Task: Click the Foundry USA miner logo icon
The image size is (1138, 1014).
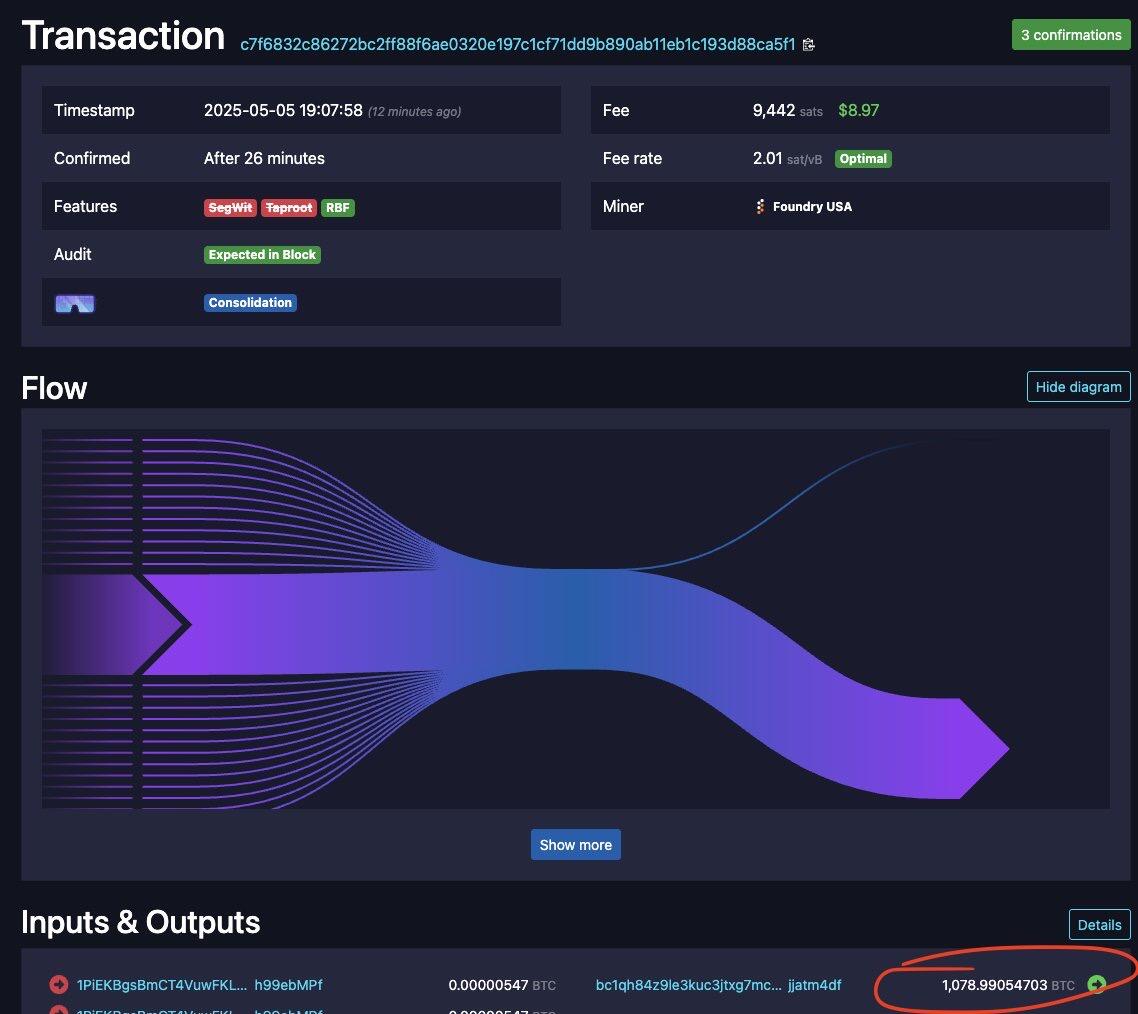Action: [760, 207]
